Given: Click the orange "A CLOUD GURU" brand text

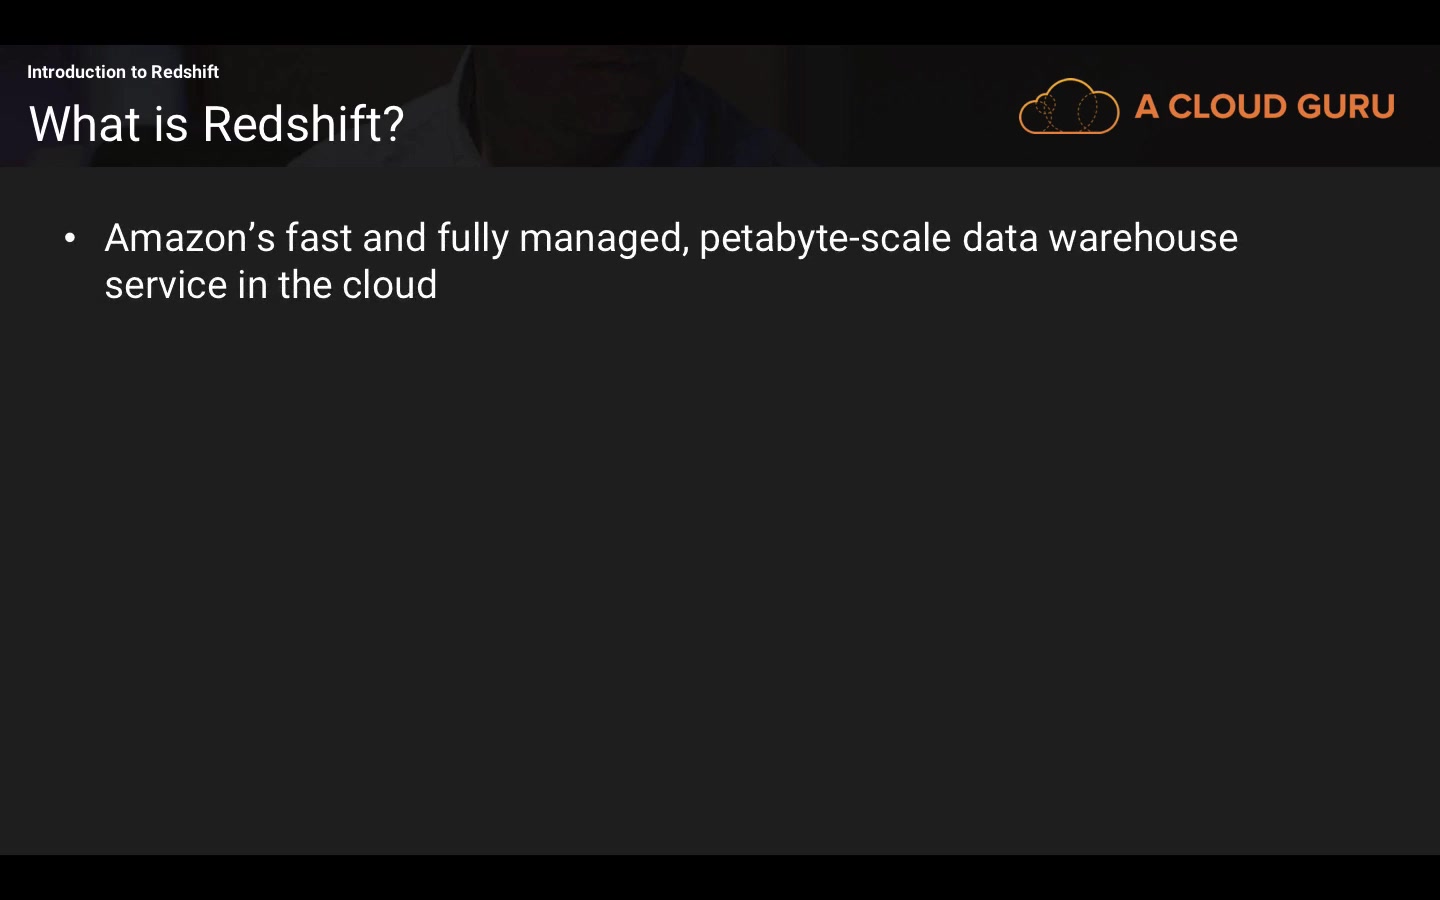Looking at the screenshot, I should coord(1264,107).
